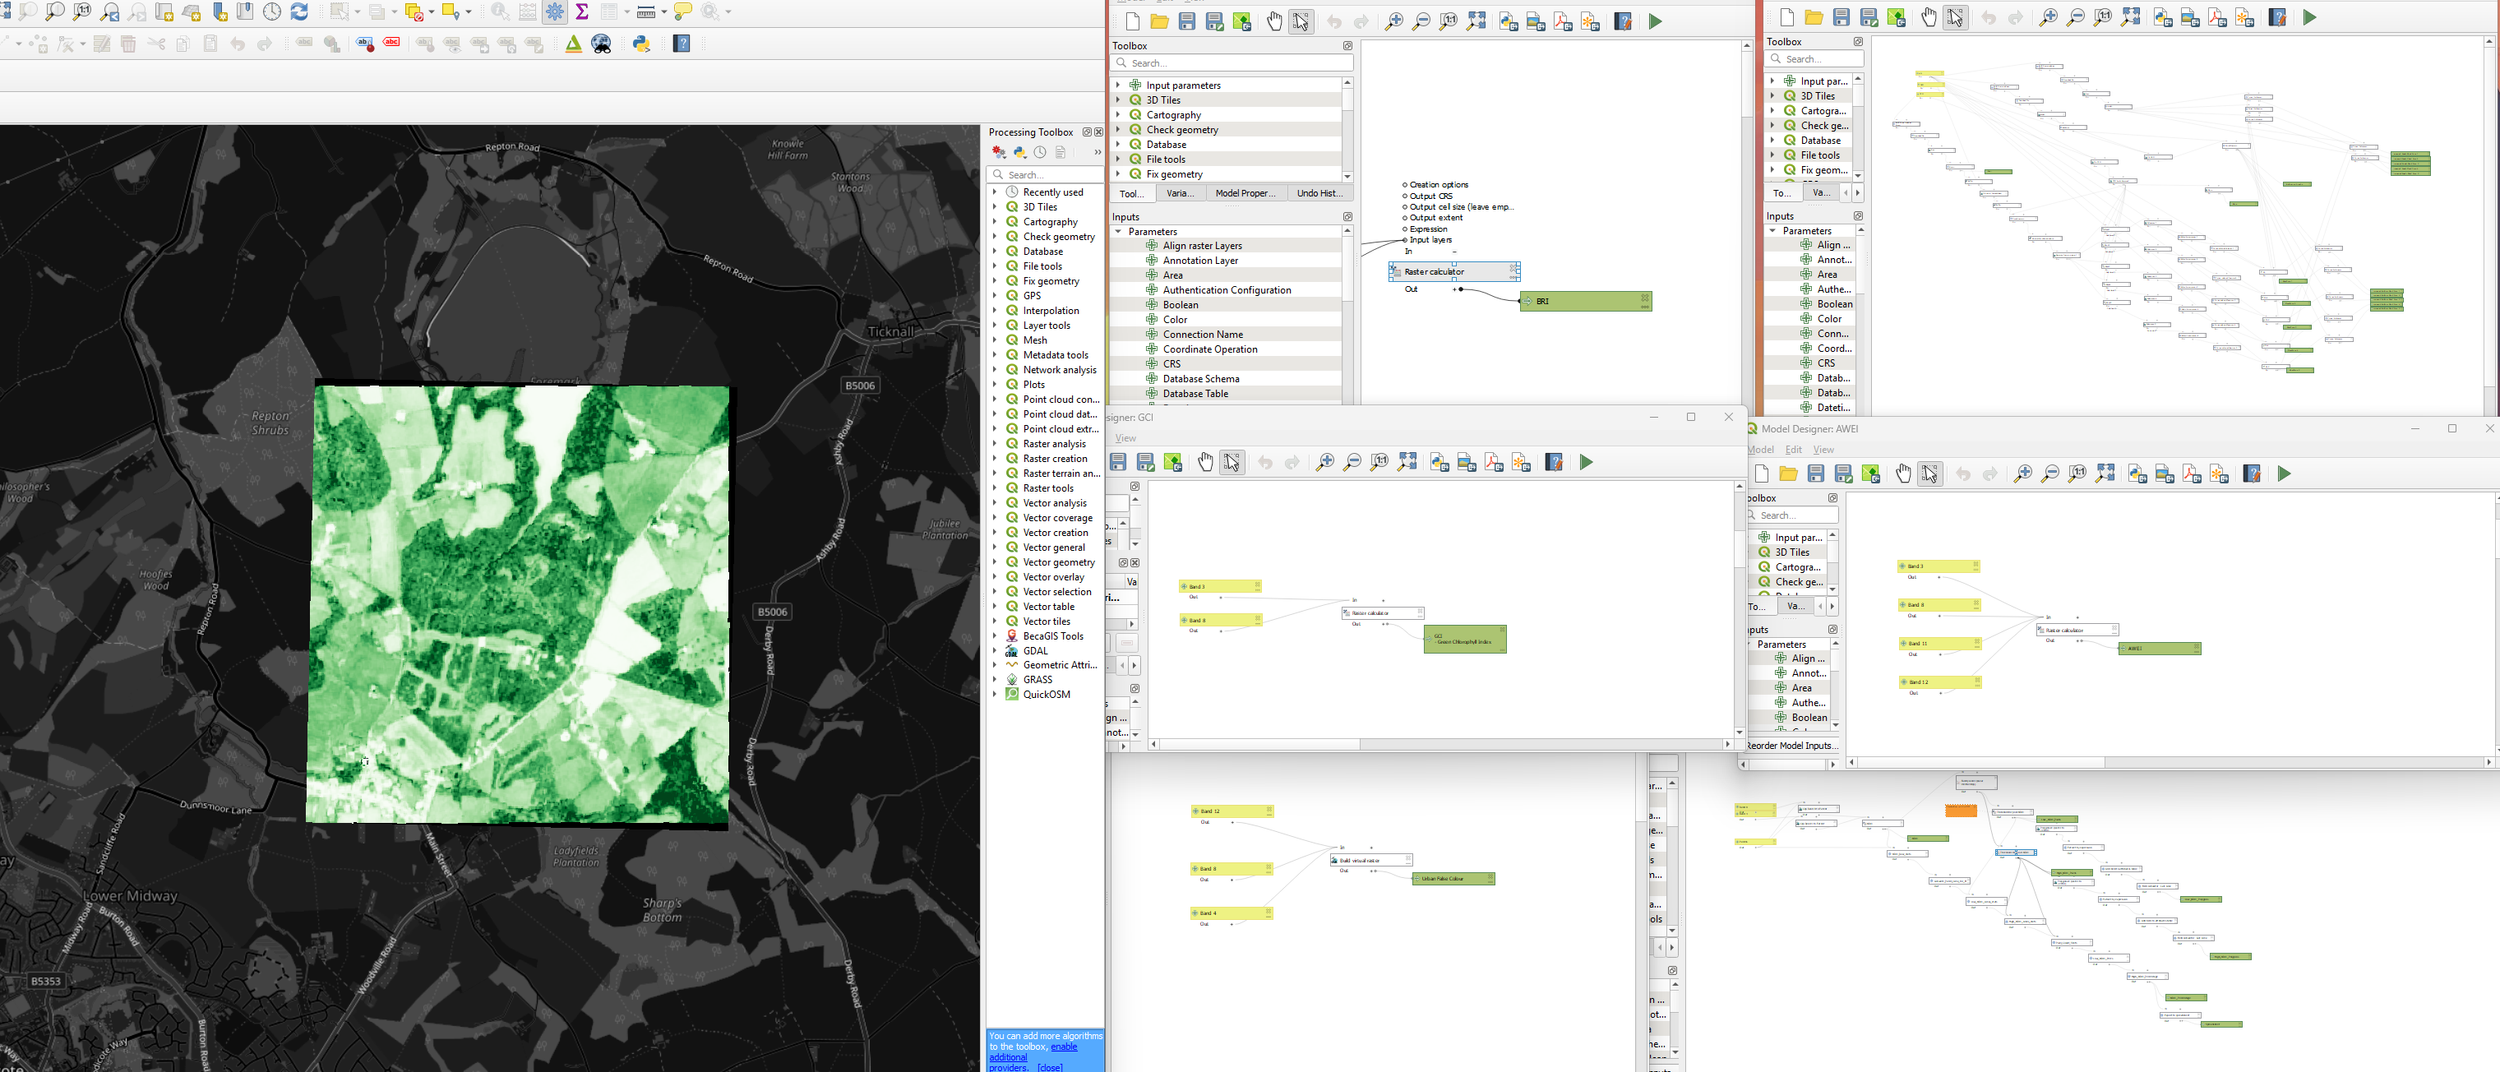Screen dimensions: 2500x1072
Task: Zoom to 1:1 in the model designer toolbar
Action: [1447, 20]
